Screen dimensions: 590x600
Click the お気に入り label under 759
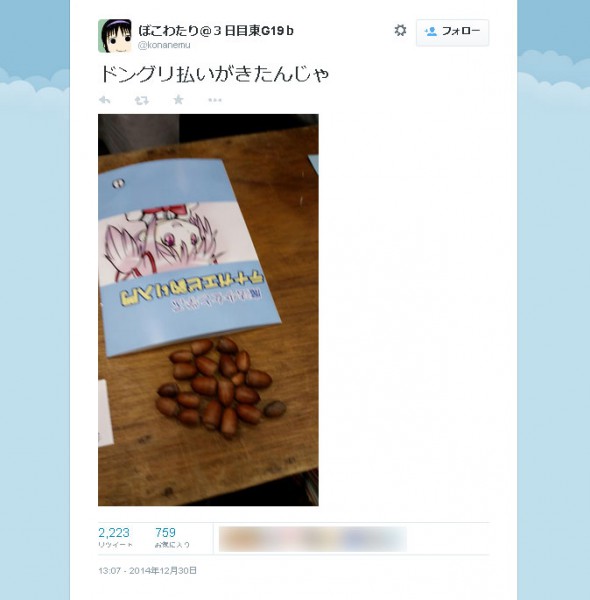[172, 545]
